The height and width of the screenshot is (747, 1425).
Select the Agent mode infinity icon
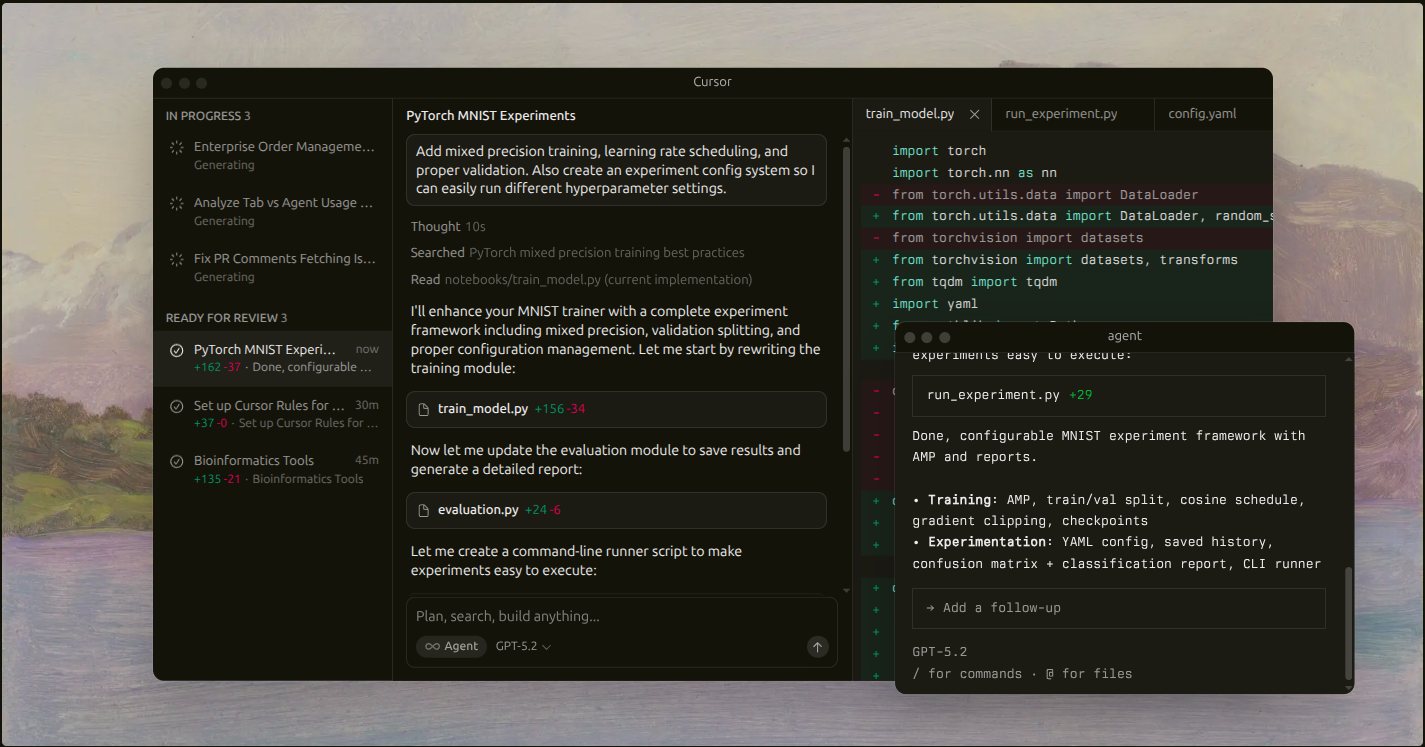pyautogui.click(x=432, y=646)
